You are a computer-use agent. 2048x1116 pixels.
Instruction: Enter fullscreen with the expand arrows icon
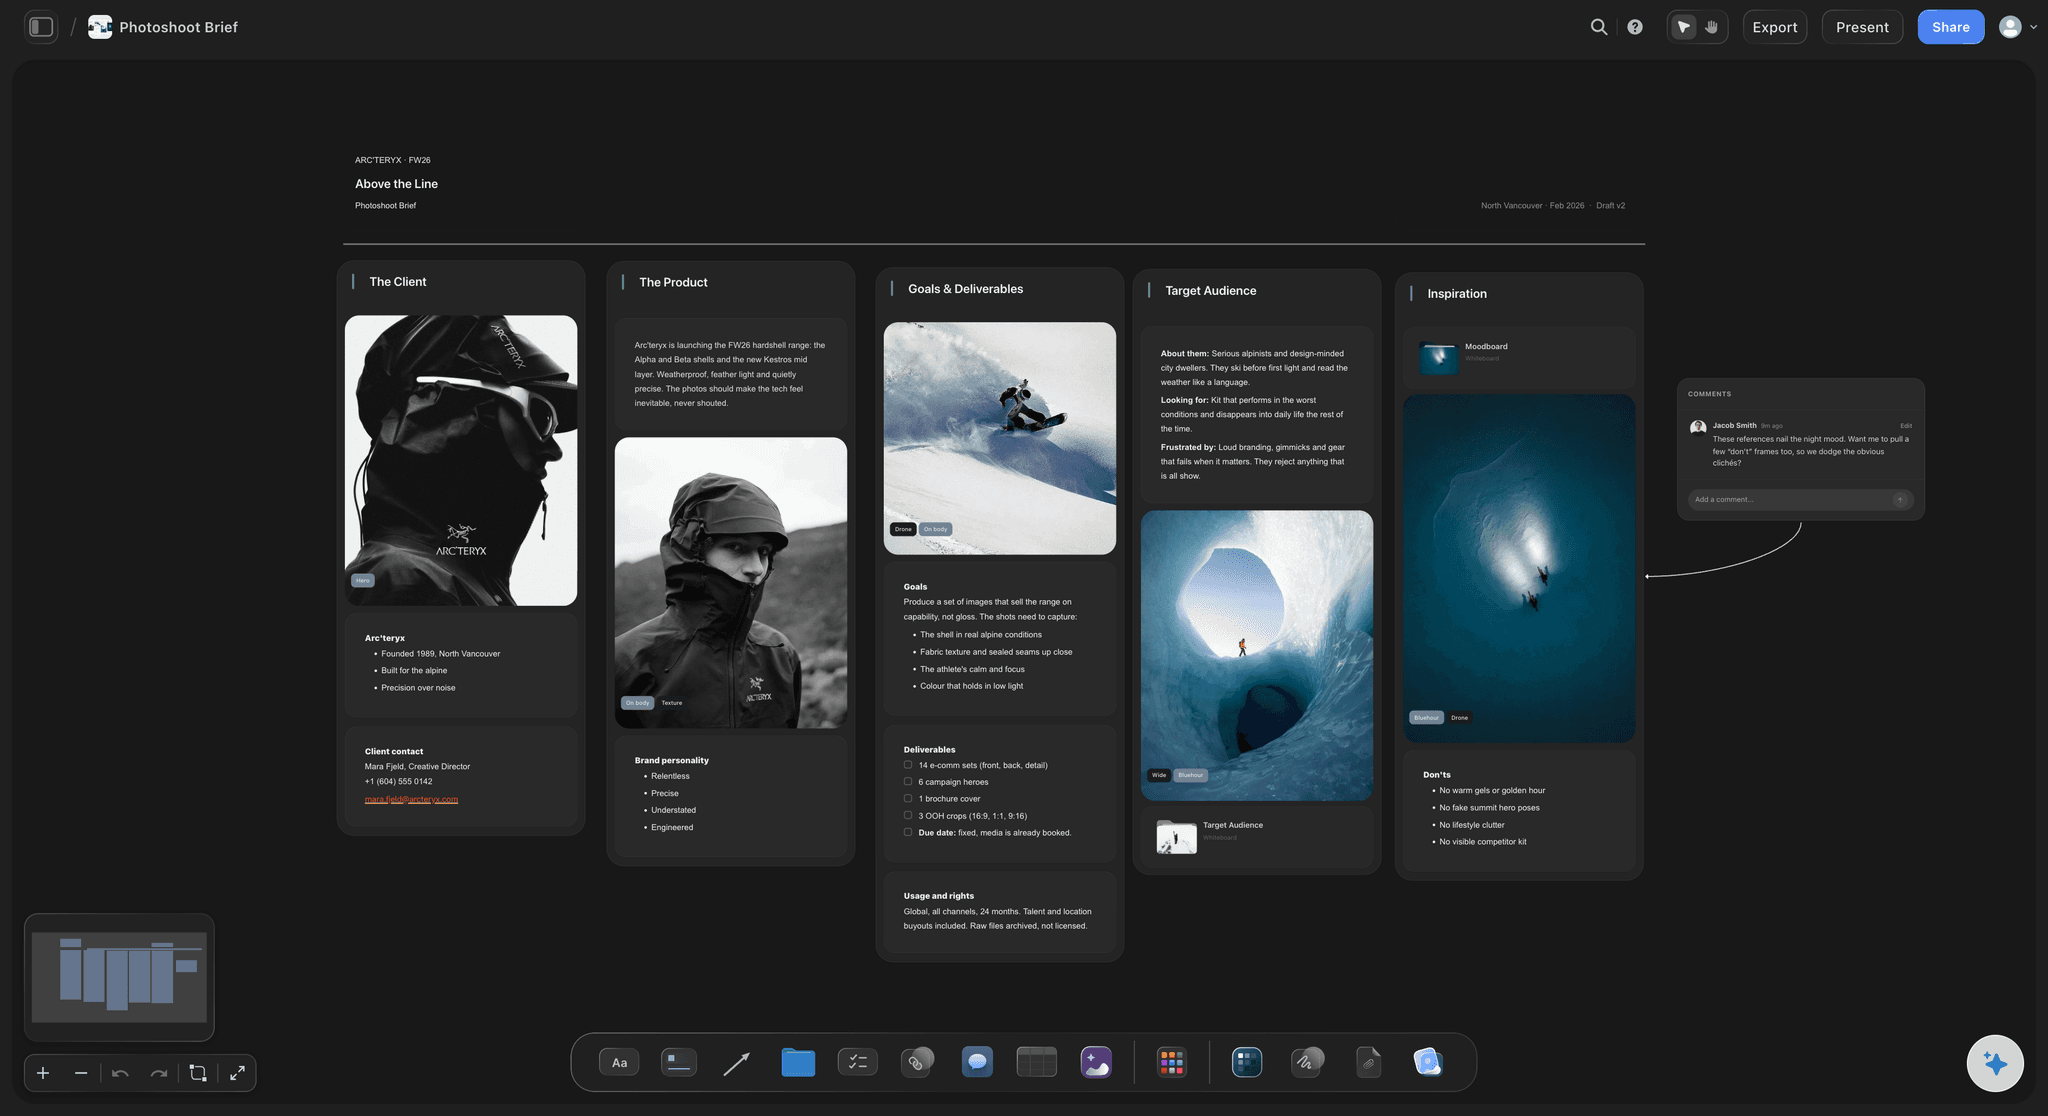point(237,1073)
